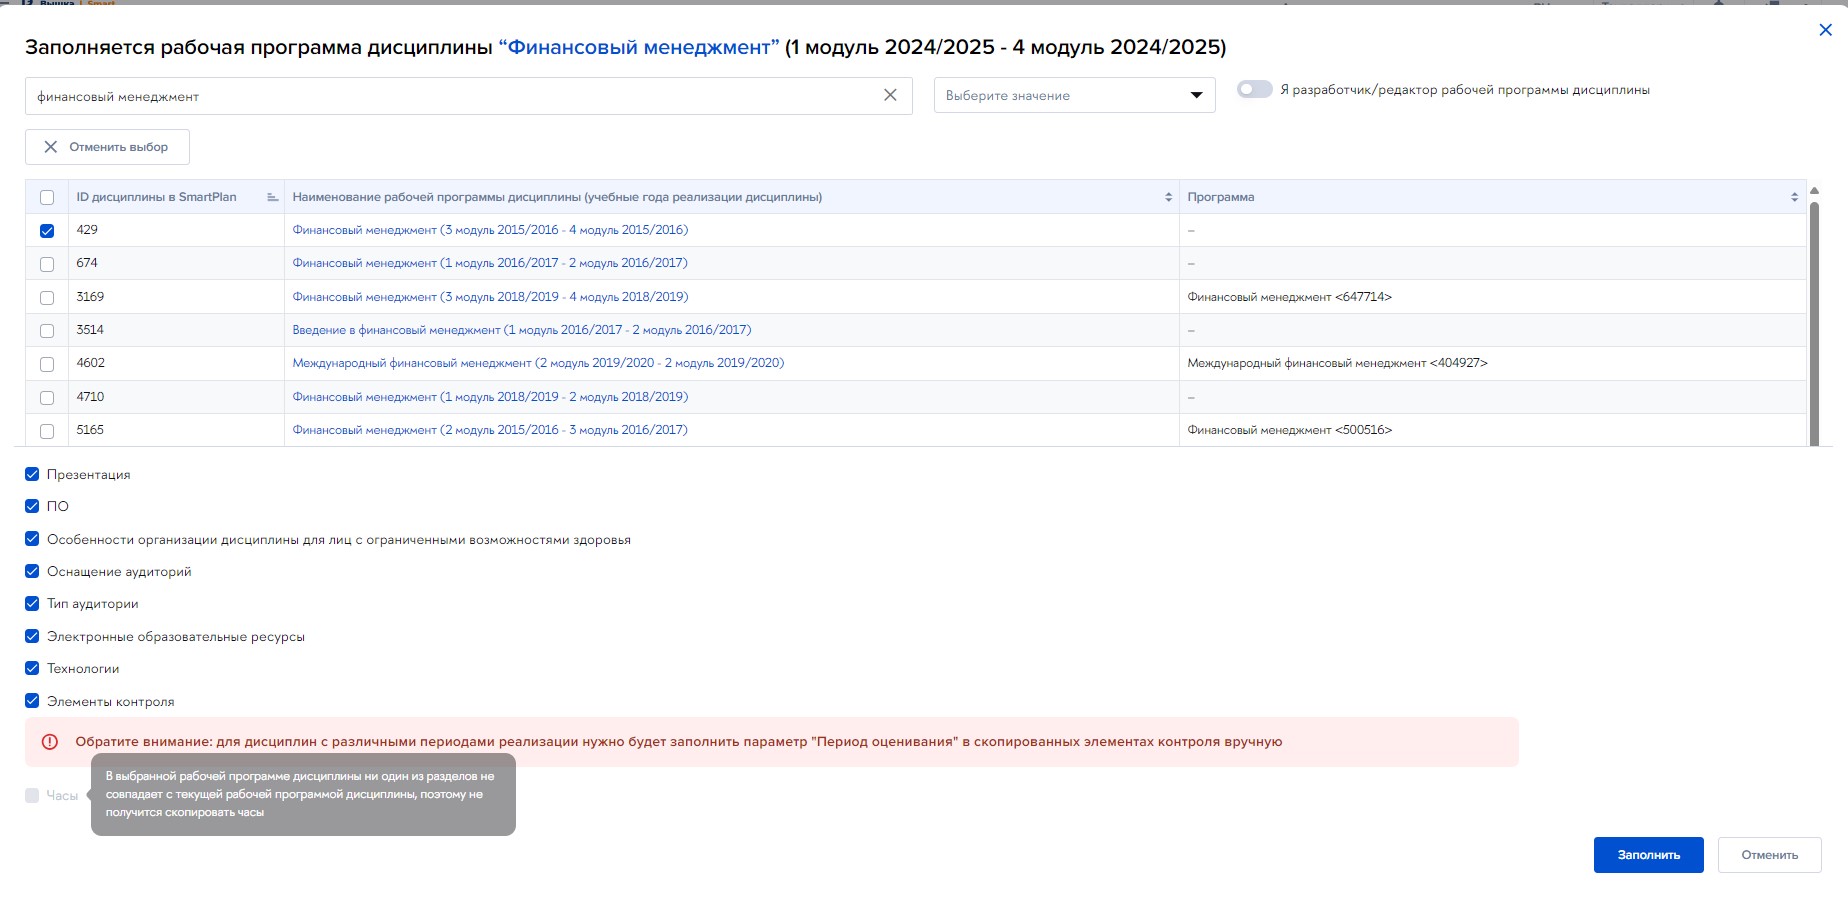Sort by Наименование рабочей программы column arrows
Image resolution: width=1848 pixels, height=902 pixels.
pos(1168,197)
